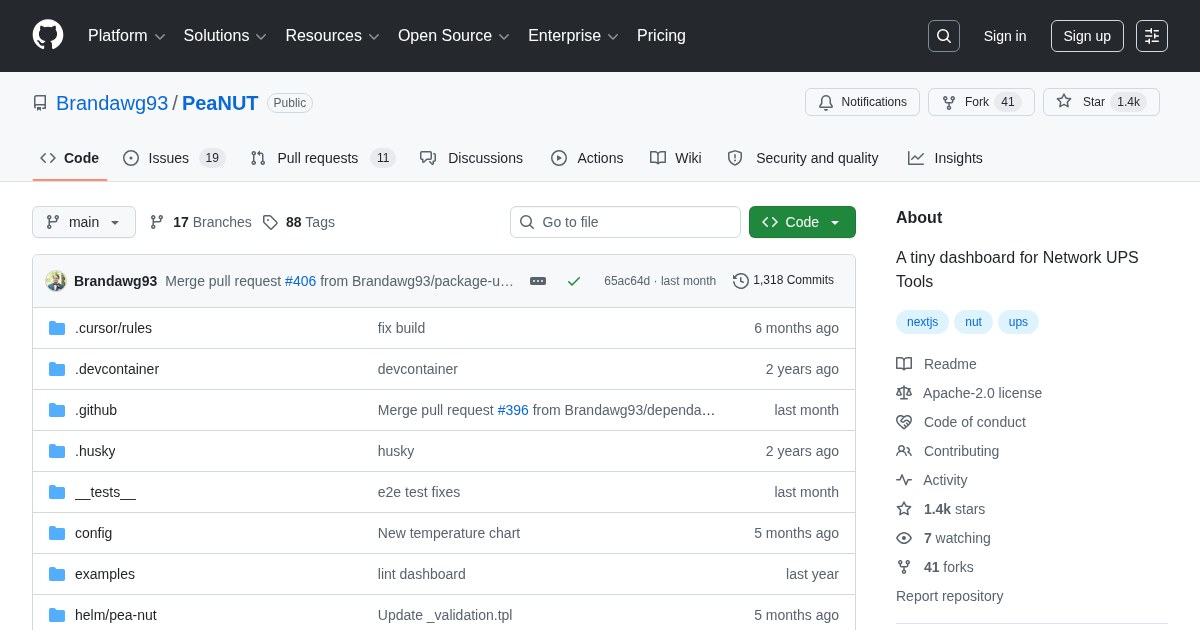Click the .husky folder icon
The height and width of the screenshot is (630, 1200).
(x=57, y=451)
